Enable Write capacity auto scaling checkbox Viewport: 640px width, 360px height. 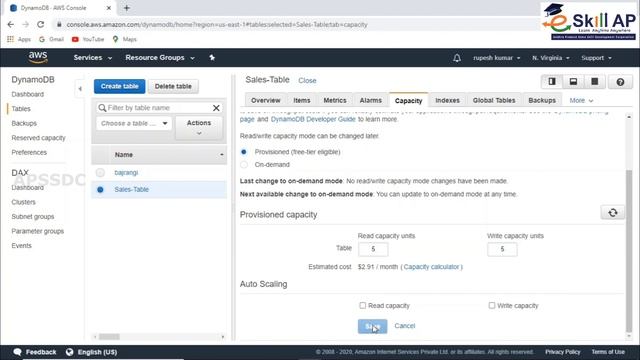click(492, 305)
